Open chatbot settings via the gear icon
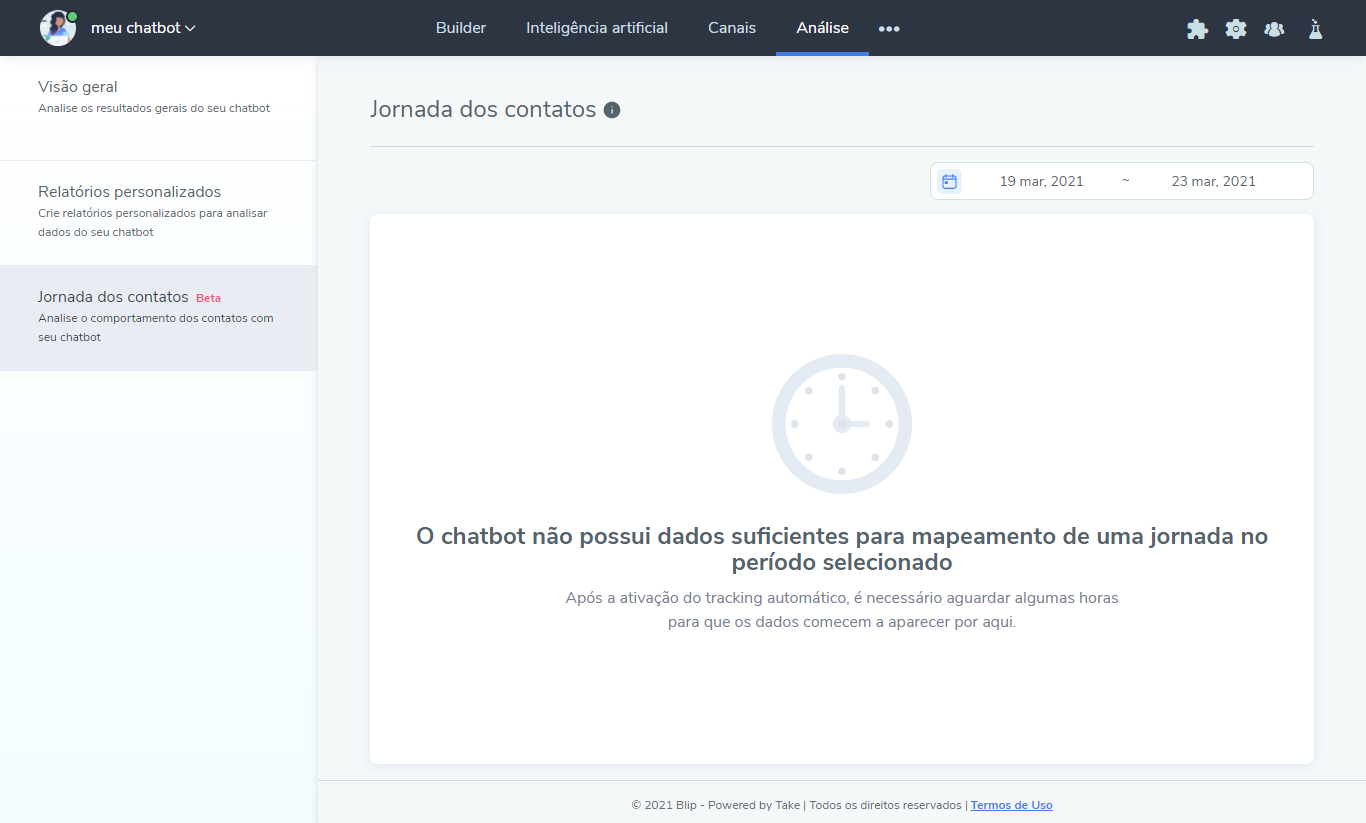The height and width of the screenshot is (823, 1366). (1236, 28)
